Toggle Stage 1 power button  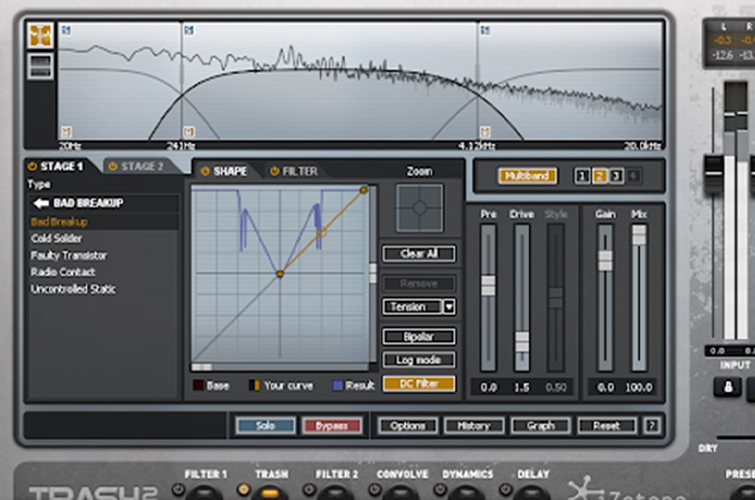32,167
